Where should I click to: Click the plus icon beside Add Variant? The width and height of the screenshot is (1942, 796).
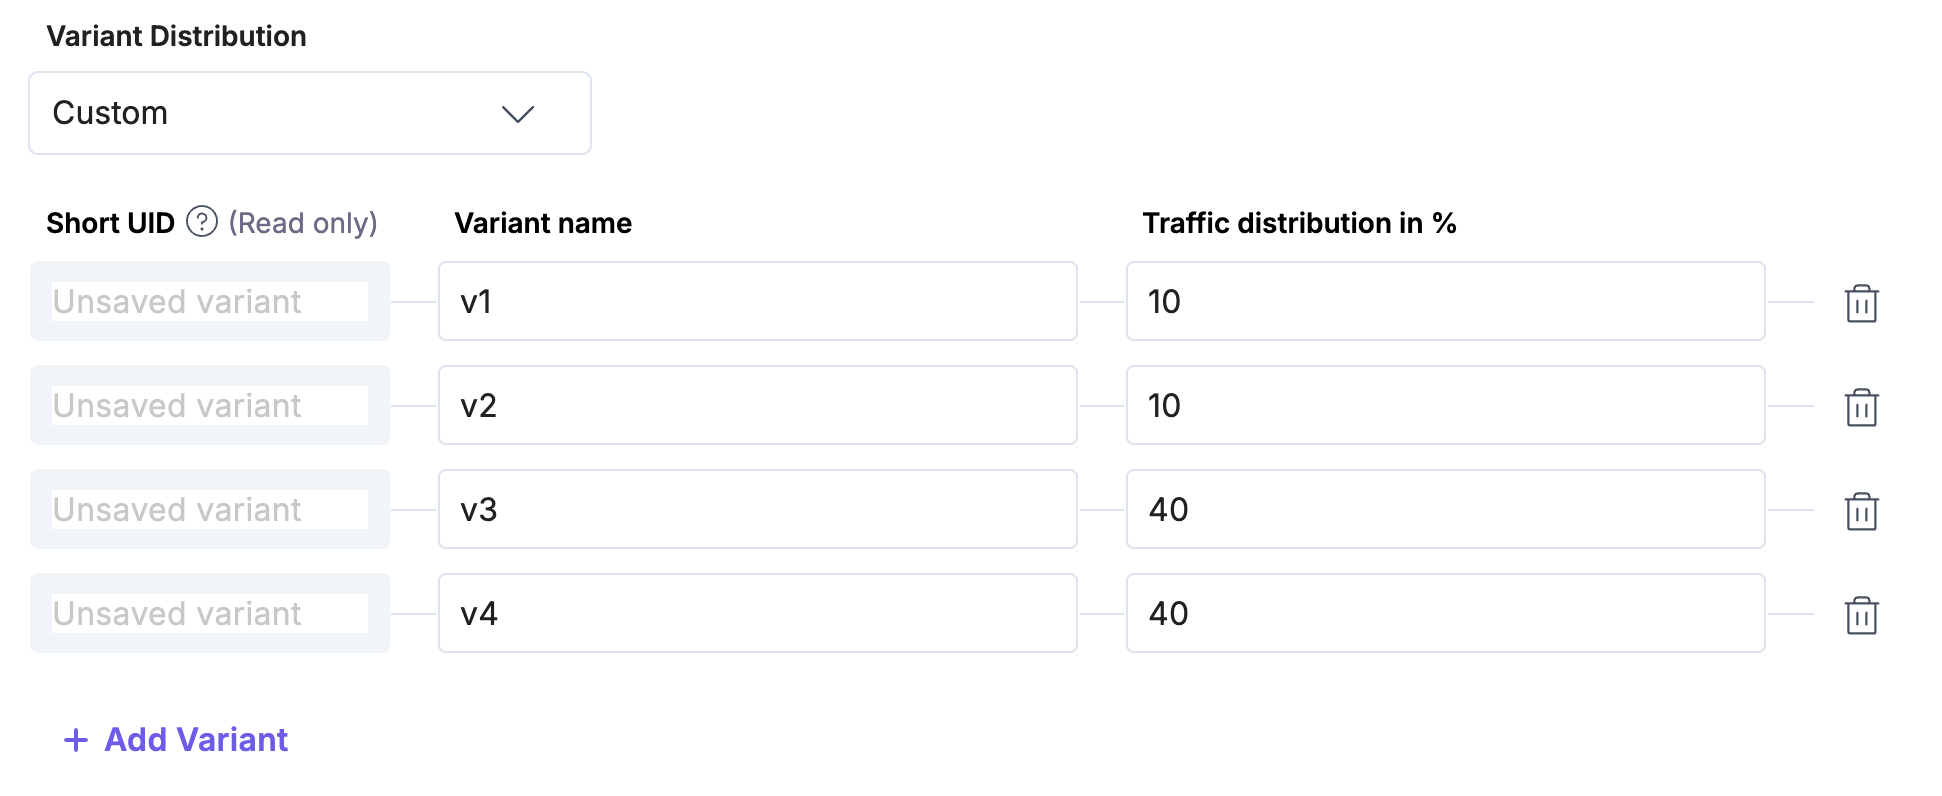76,740
